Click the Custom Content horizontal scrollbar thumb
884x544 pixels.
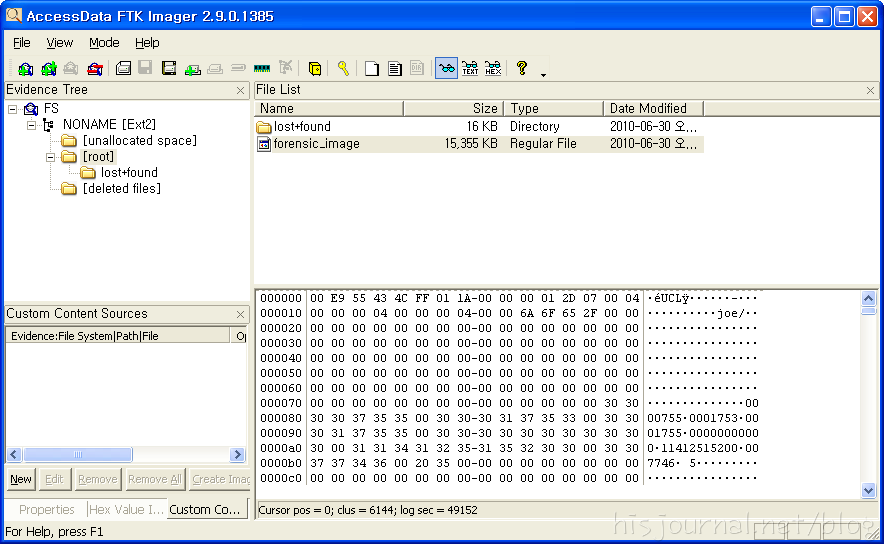[78, 454]
